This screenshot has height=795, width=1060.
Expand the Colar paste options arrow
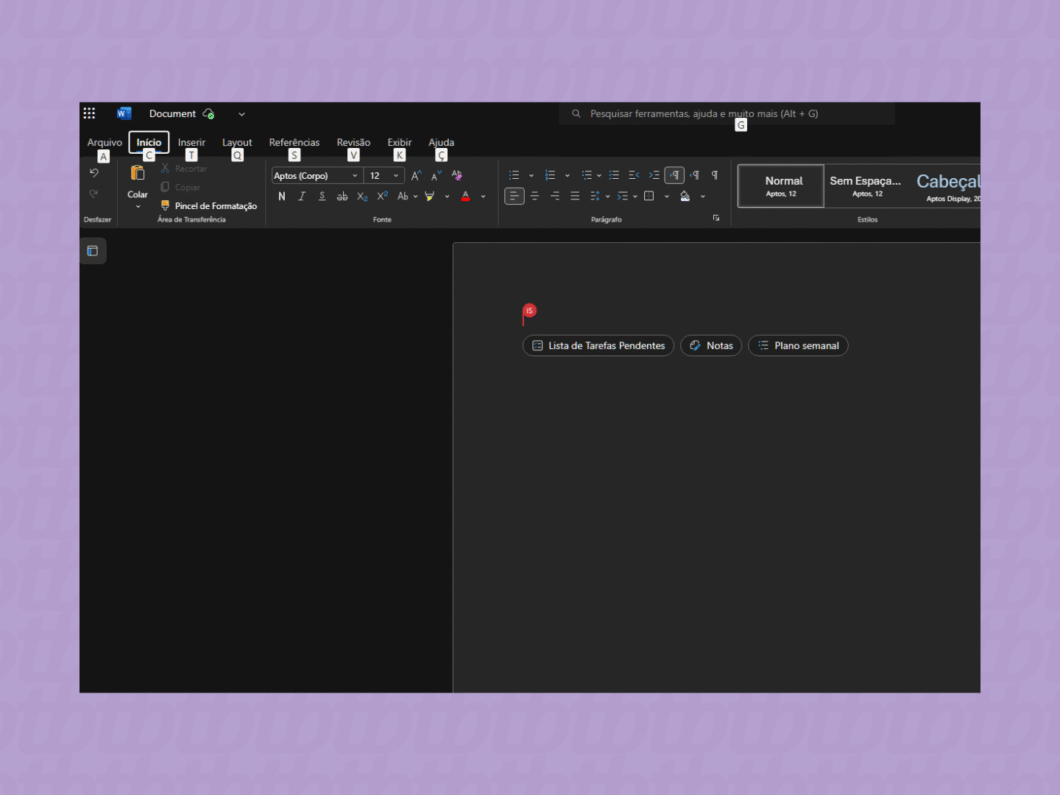tap(137, 207)
